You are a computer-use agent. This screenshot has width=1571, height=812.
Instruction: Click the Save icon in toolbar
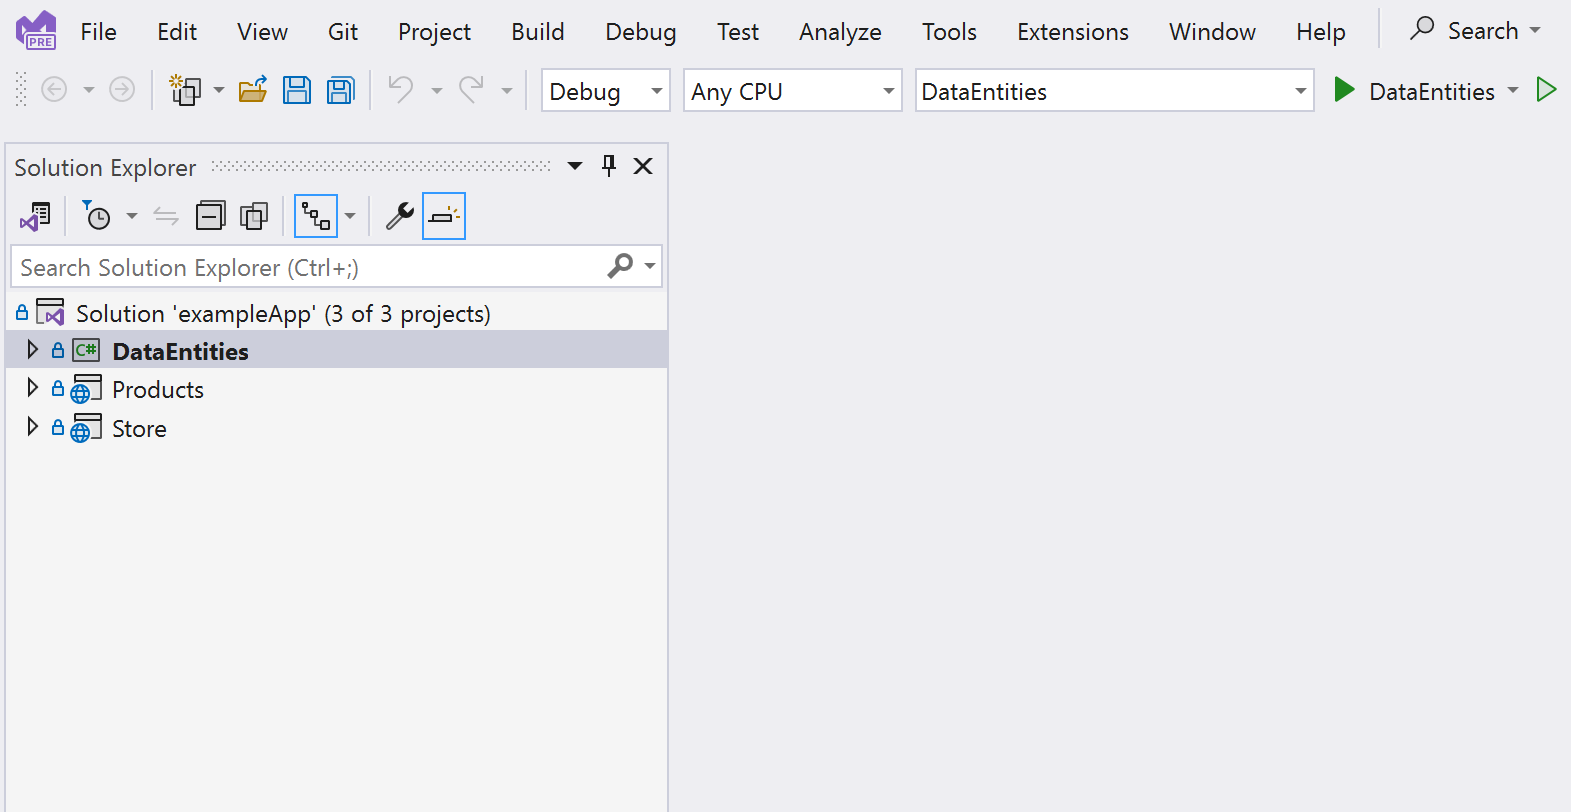coord(297,90)
